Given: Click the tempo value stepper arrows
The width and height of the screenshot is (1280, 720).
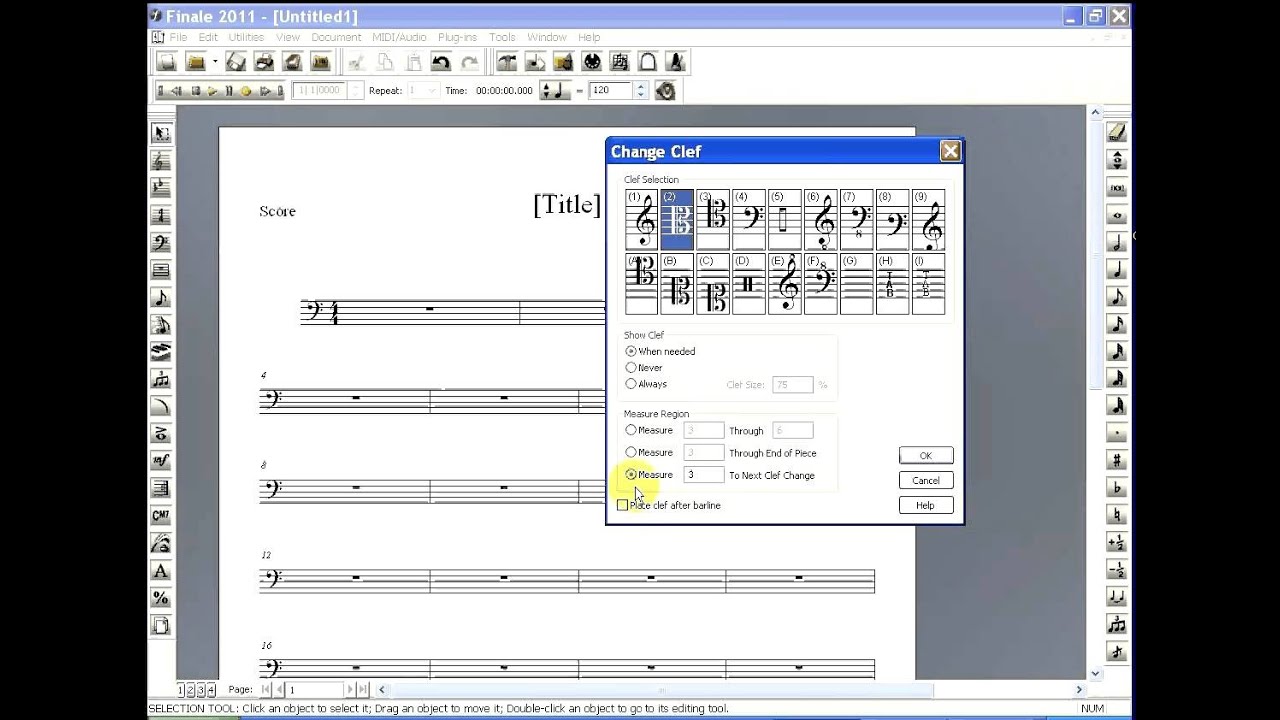Looking at the screenshot, I should 640,90.
